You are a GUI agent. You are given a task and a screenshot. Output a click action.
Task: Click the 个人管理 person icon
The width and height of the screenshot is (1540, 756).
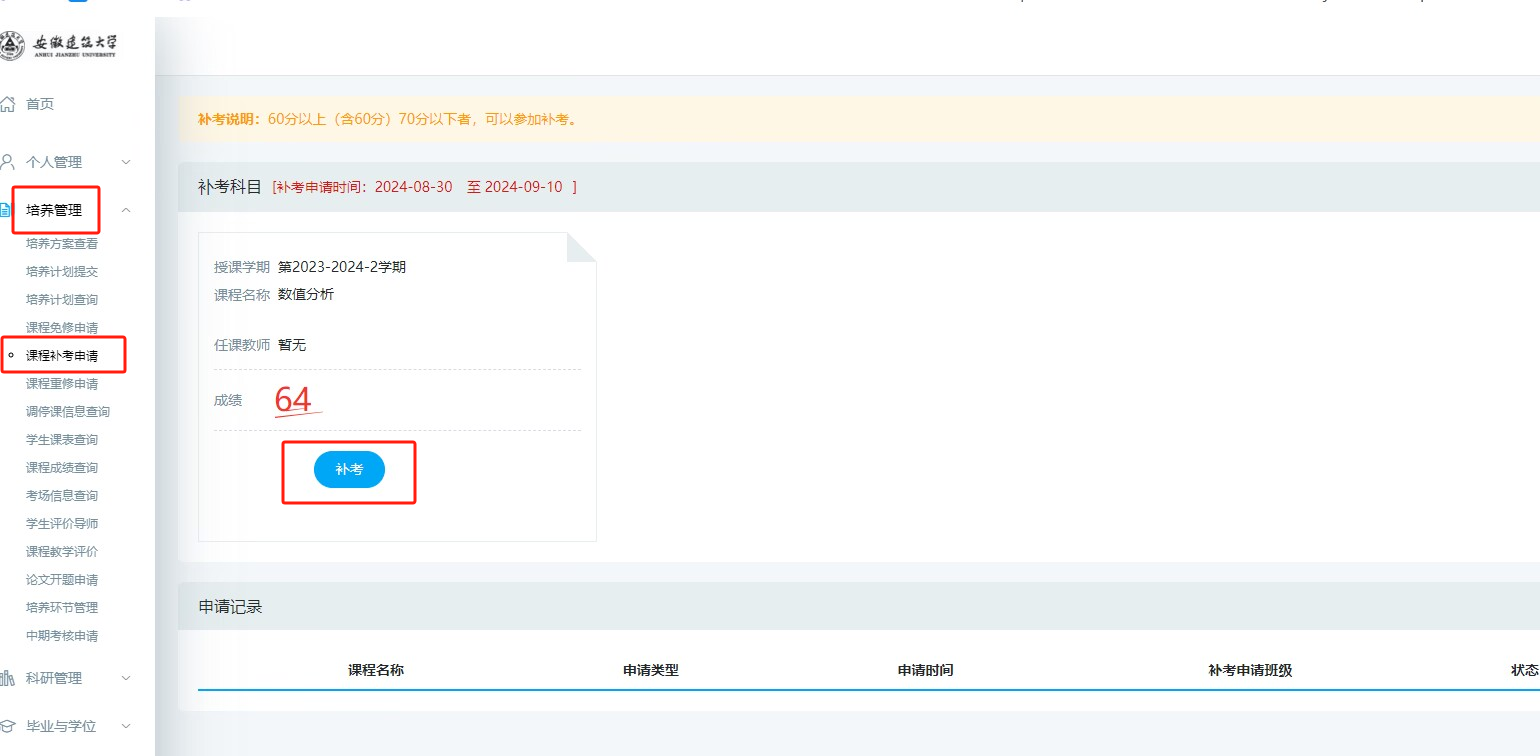point(8,162)
